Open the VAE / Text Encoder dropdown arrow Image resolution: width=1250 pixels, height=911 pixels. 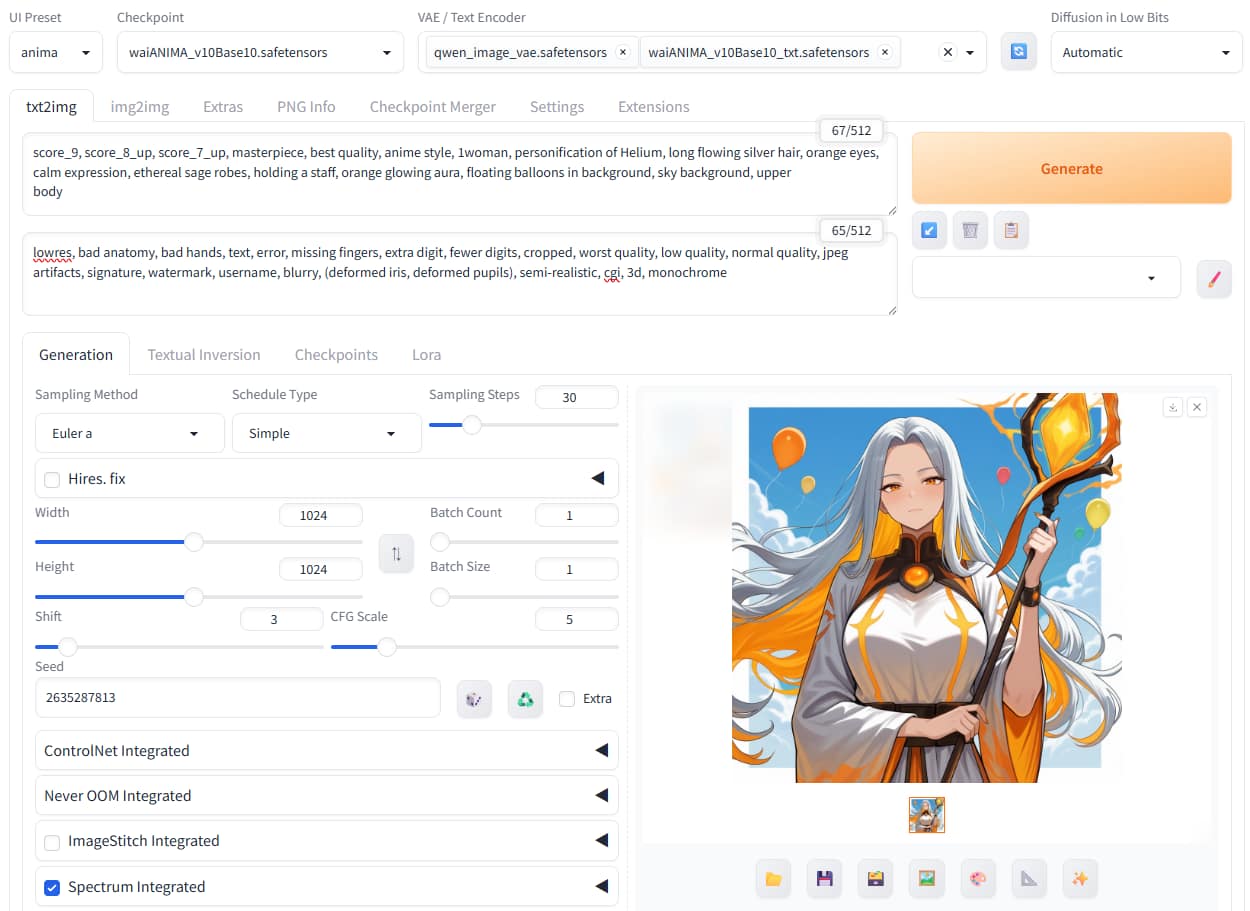click(x=970, y=53)
